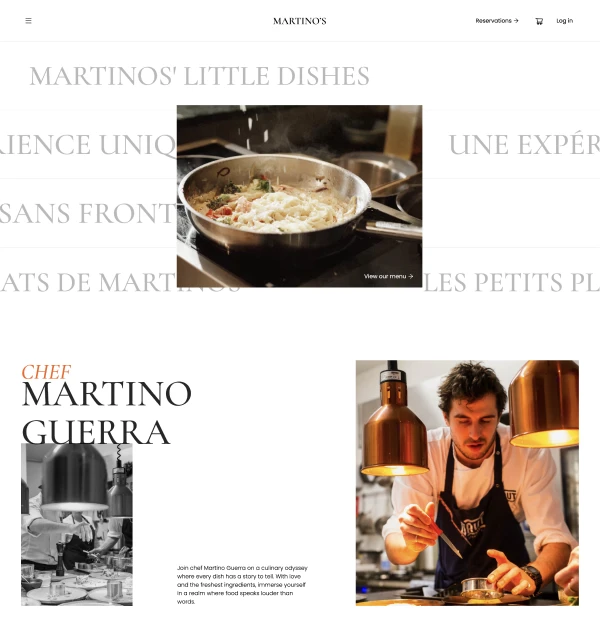
Task: Go to the Reservations page
Action: pyautogui.click(x=497, y=21)
